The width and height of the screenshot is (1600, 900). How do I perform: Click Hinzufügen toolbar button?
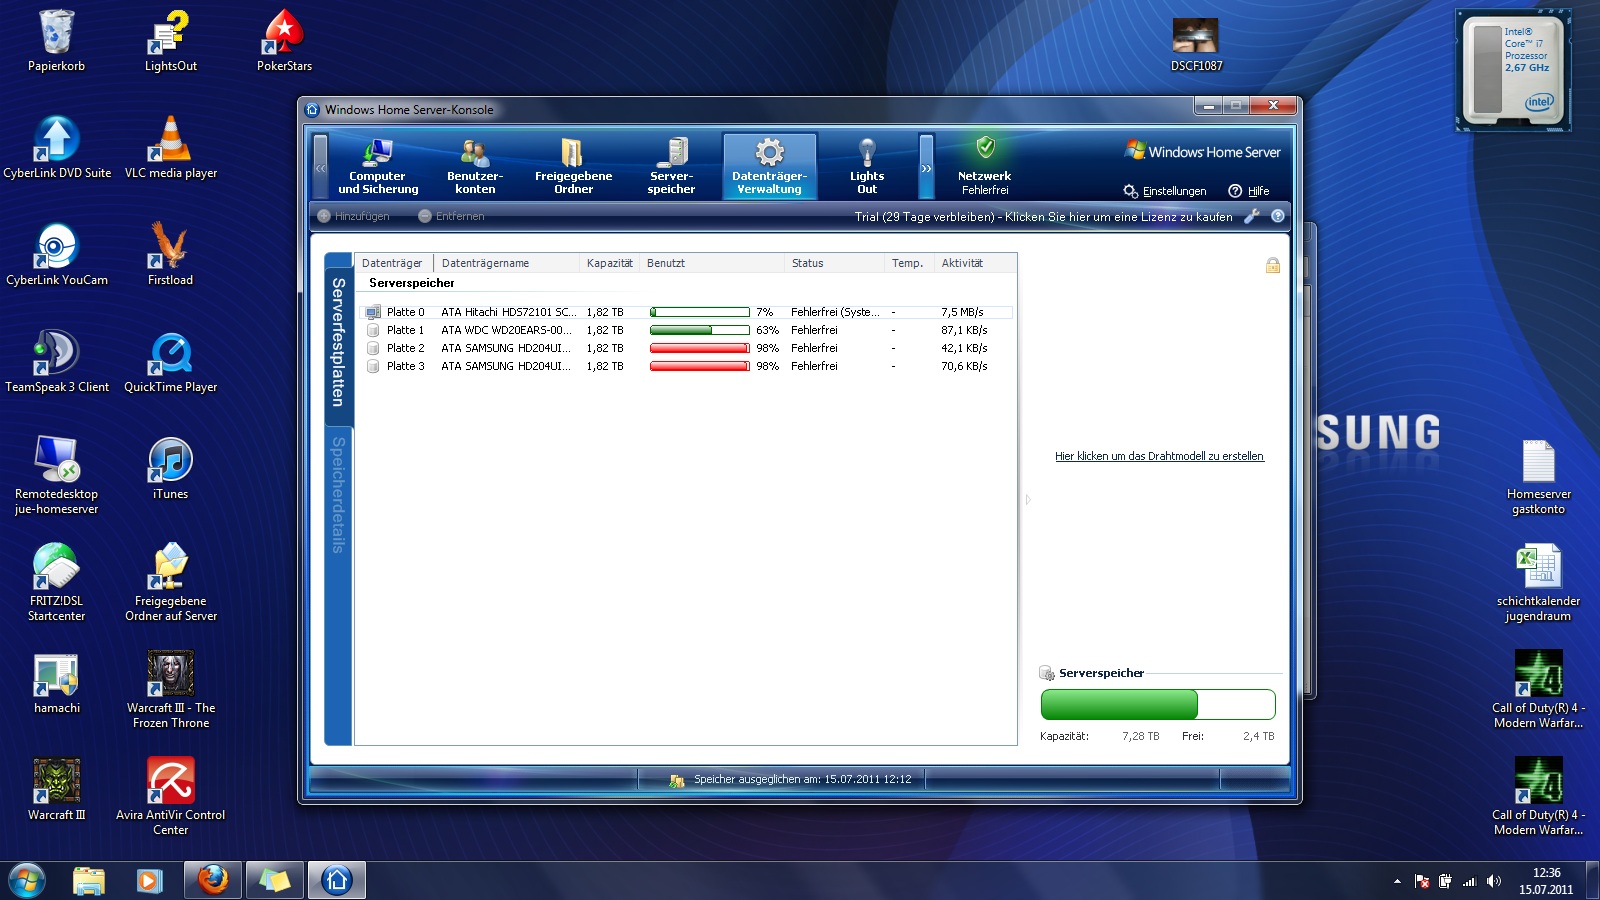click(353, 216)
